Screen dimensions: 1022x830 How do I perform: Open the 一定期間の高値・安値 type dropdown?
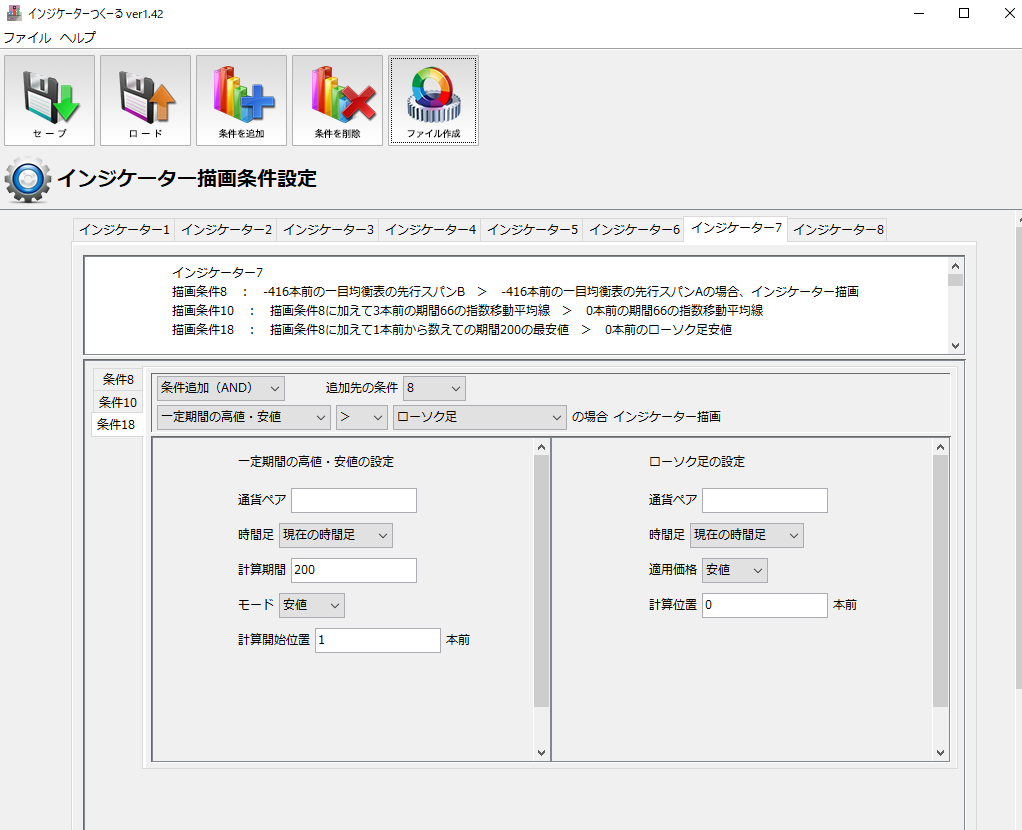click(244, 416)
